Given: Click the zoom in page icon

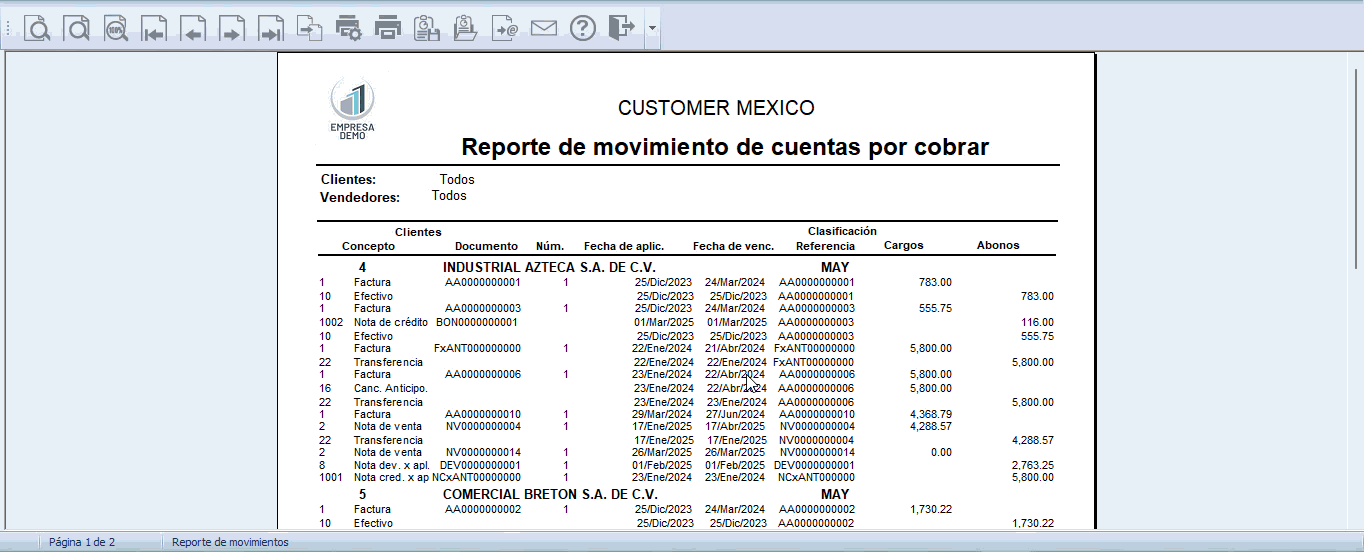Looking at the screenshot, I should [x=37, y=28].
